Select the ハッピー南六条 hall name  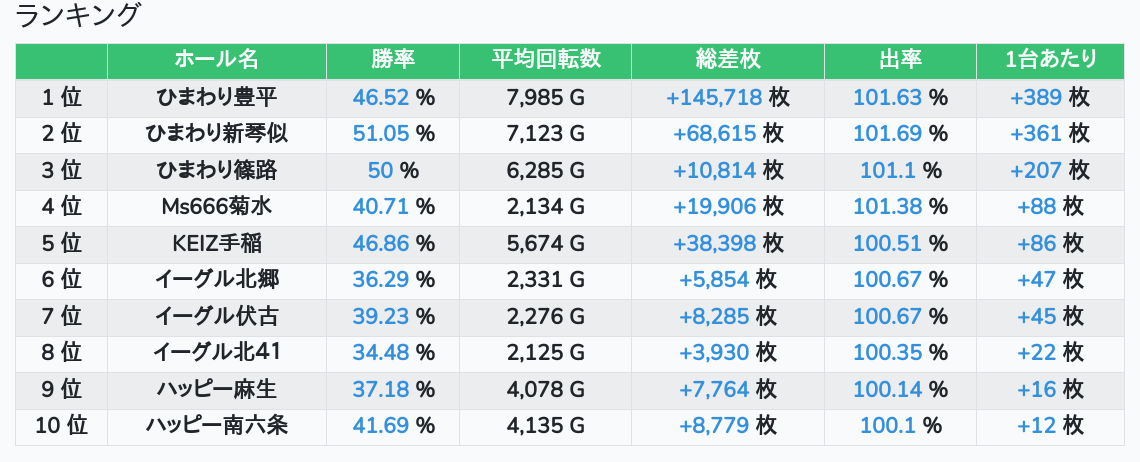coord(217,425)
